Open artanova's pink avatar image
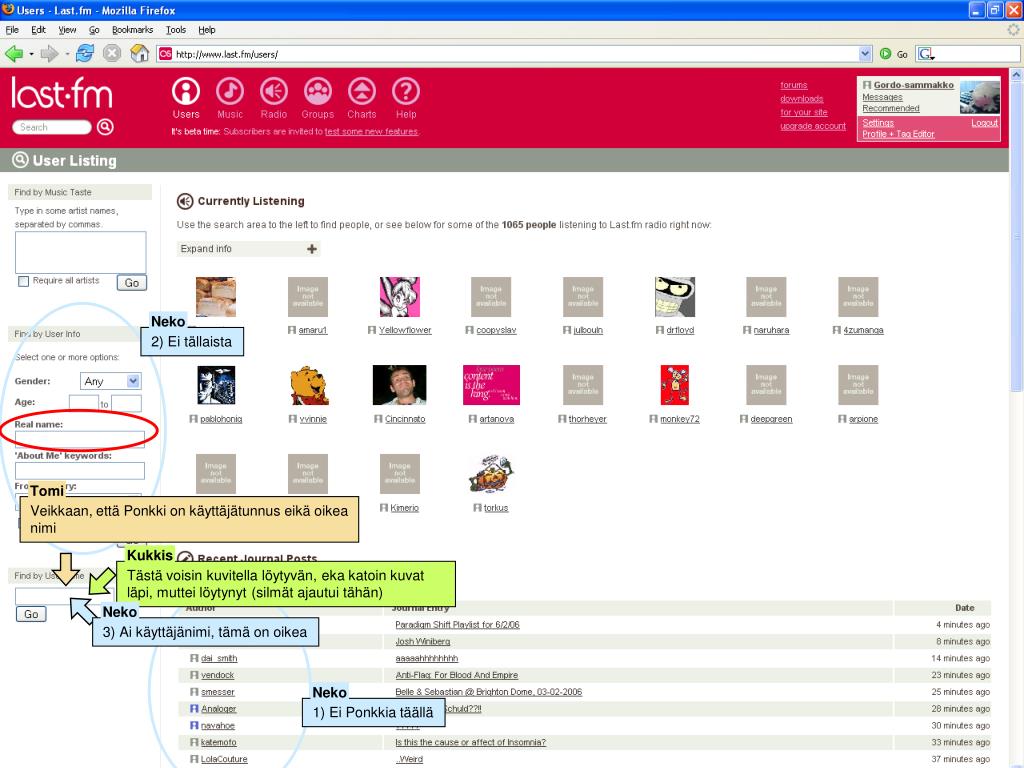Screen dimensions: 1024x768 point(491,385)
